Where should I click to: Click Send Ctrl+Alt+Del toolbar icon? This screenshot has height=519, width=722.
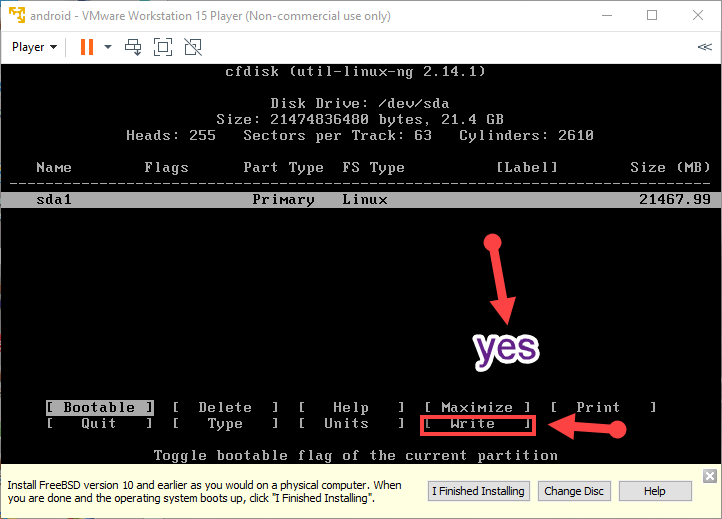(x=133, y=47)
